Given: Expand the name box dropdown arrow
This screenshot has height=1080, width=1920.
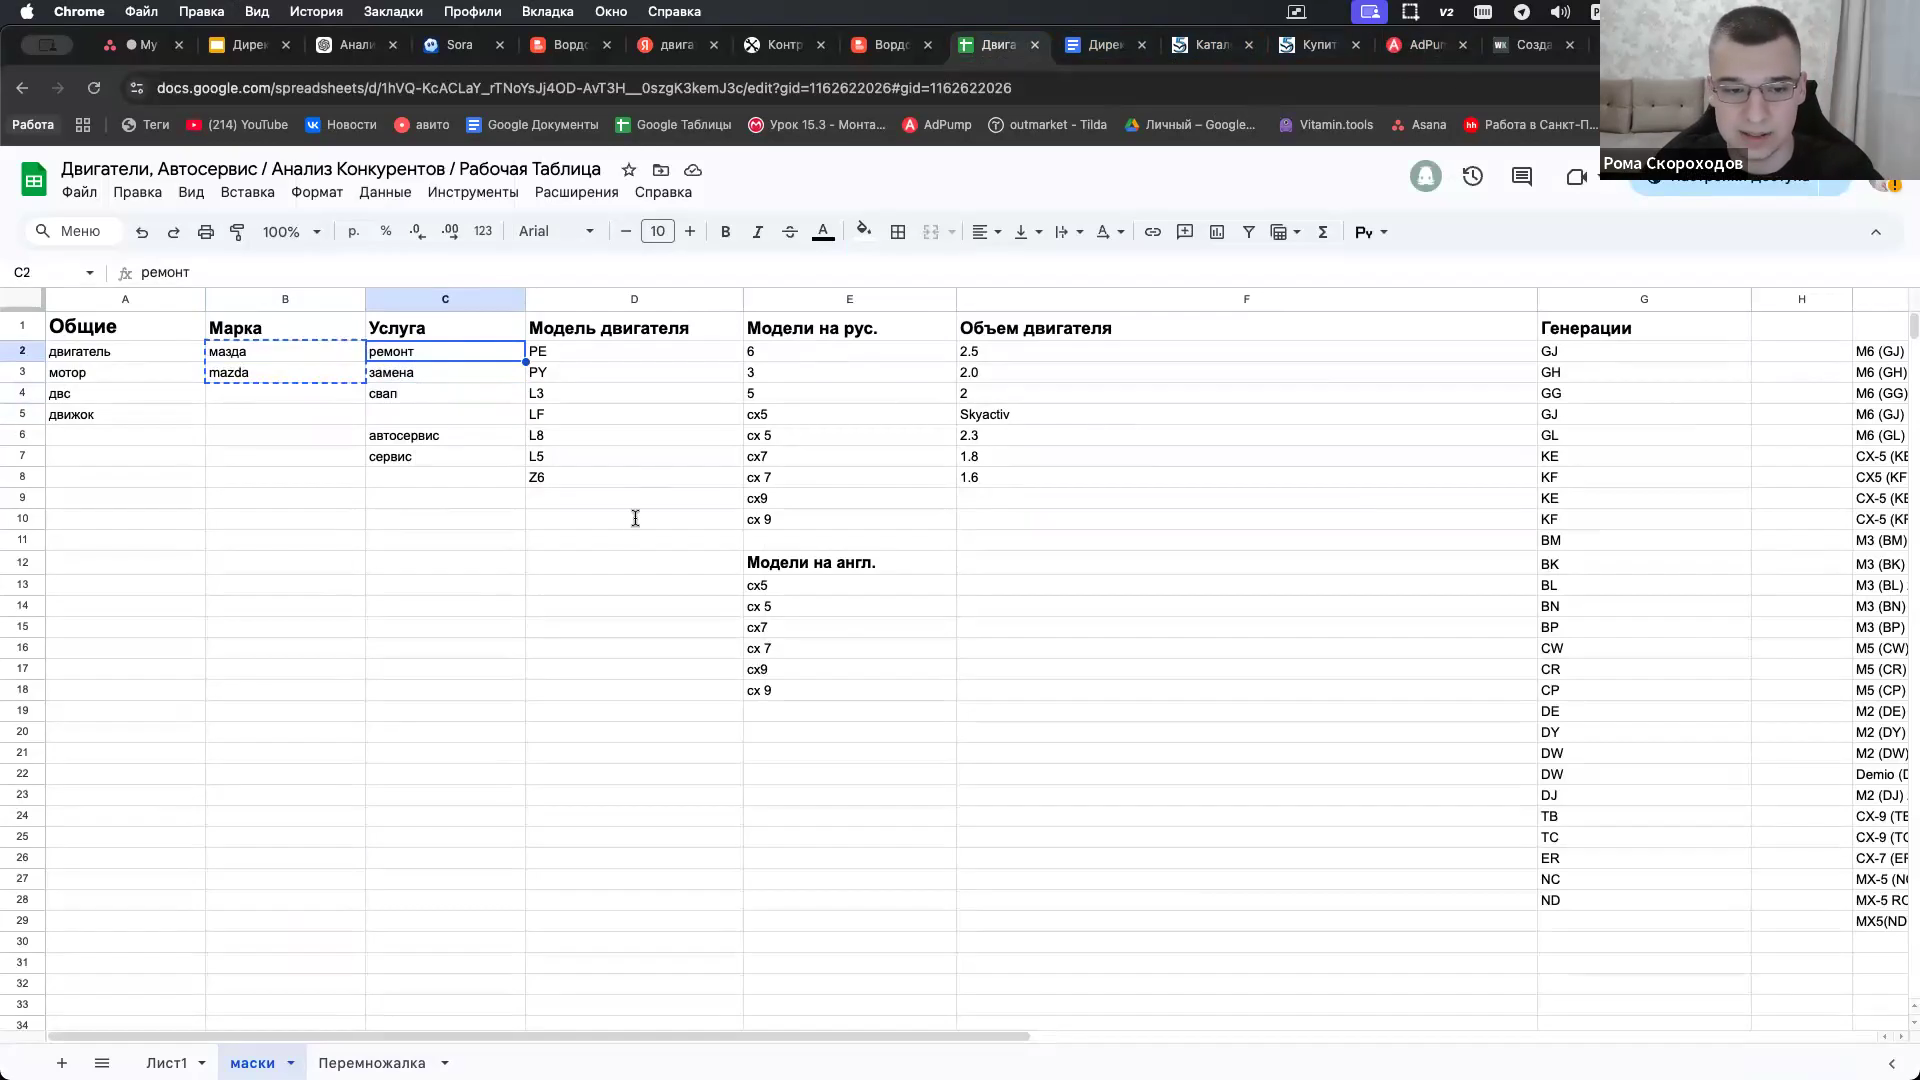Looking at the screenshot, I should click(x=90, y=273).
